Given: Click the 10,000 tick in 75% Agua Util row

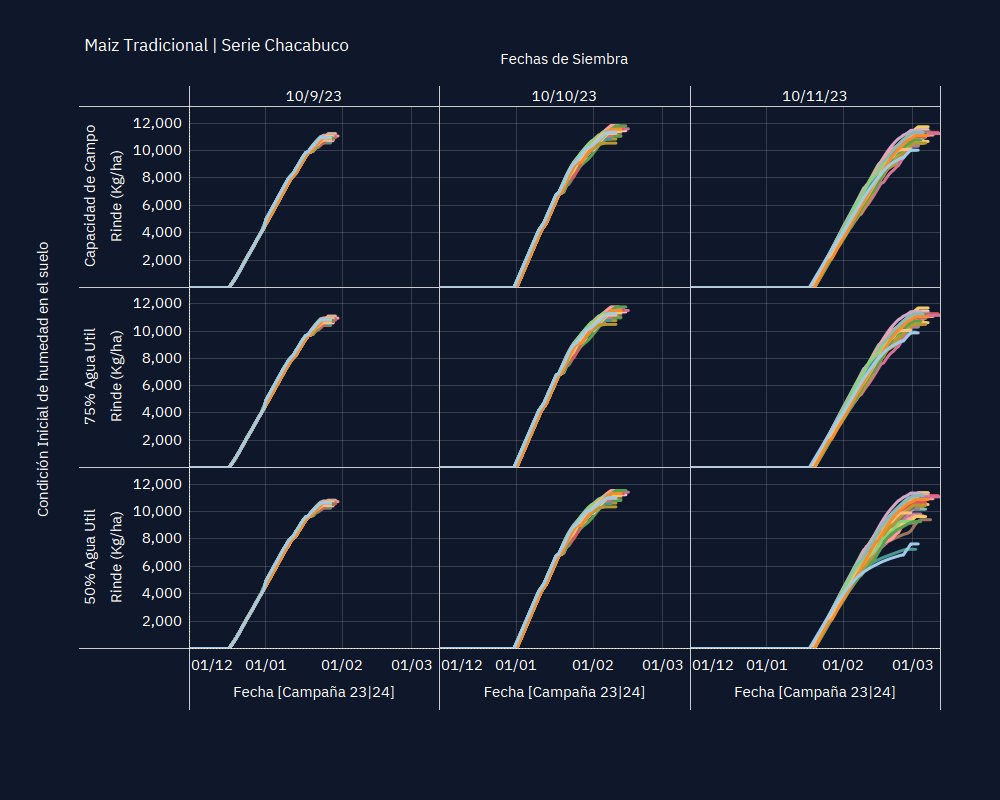Looking at the screenshot, I should coord(157,330).
